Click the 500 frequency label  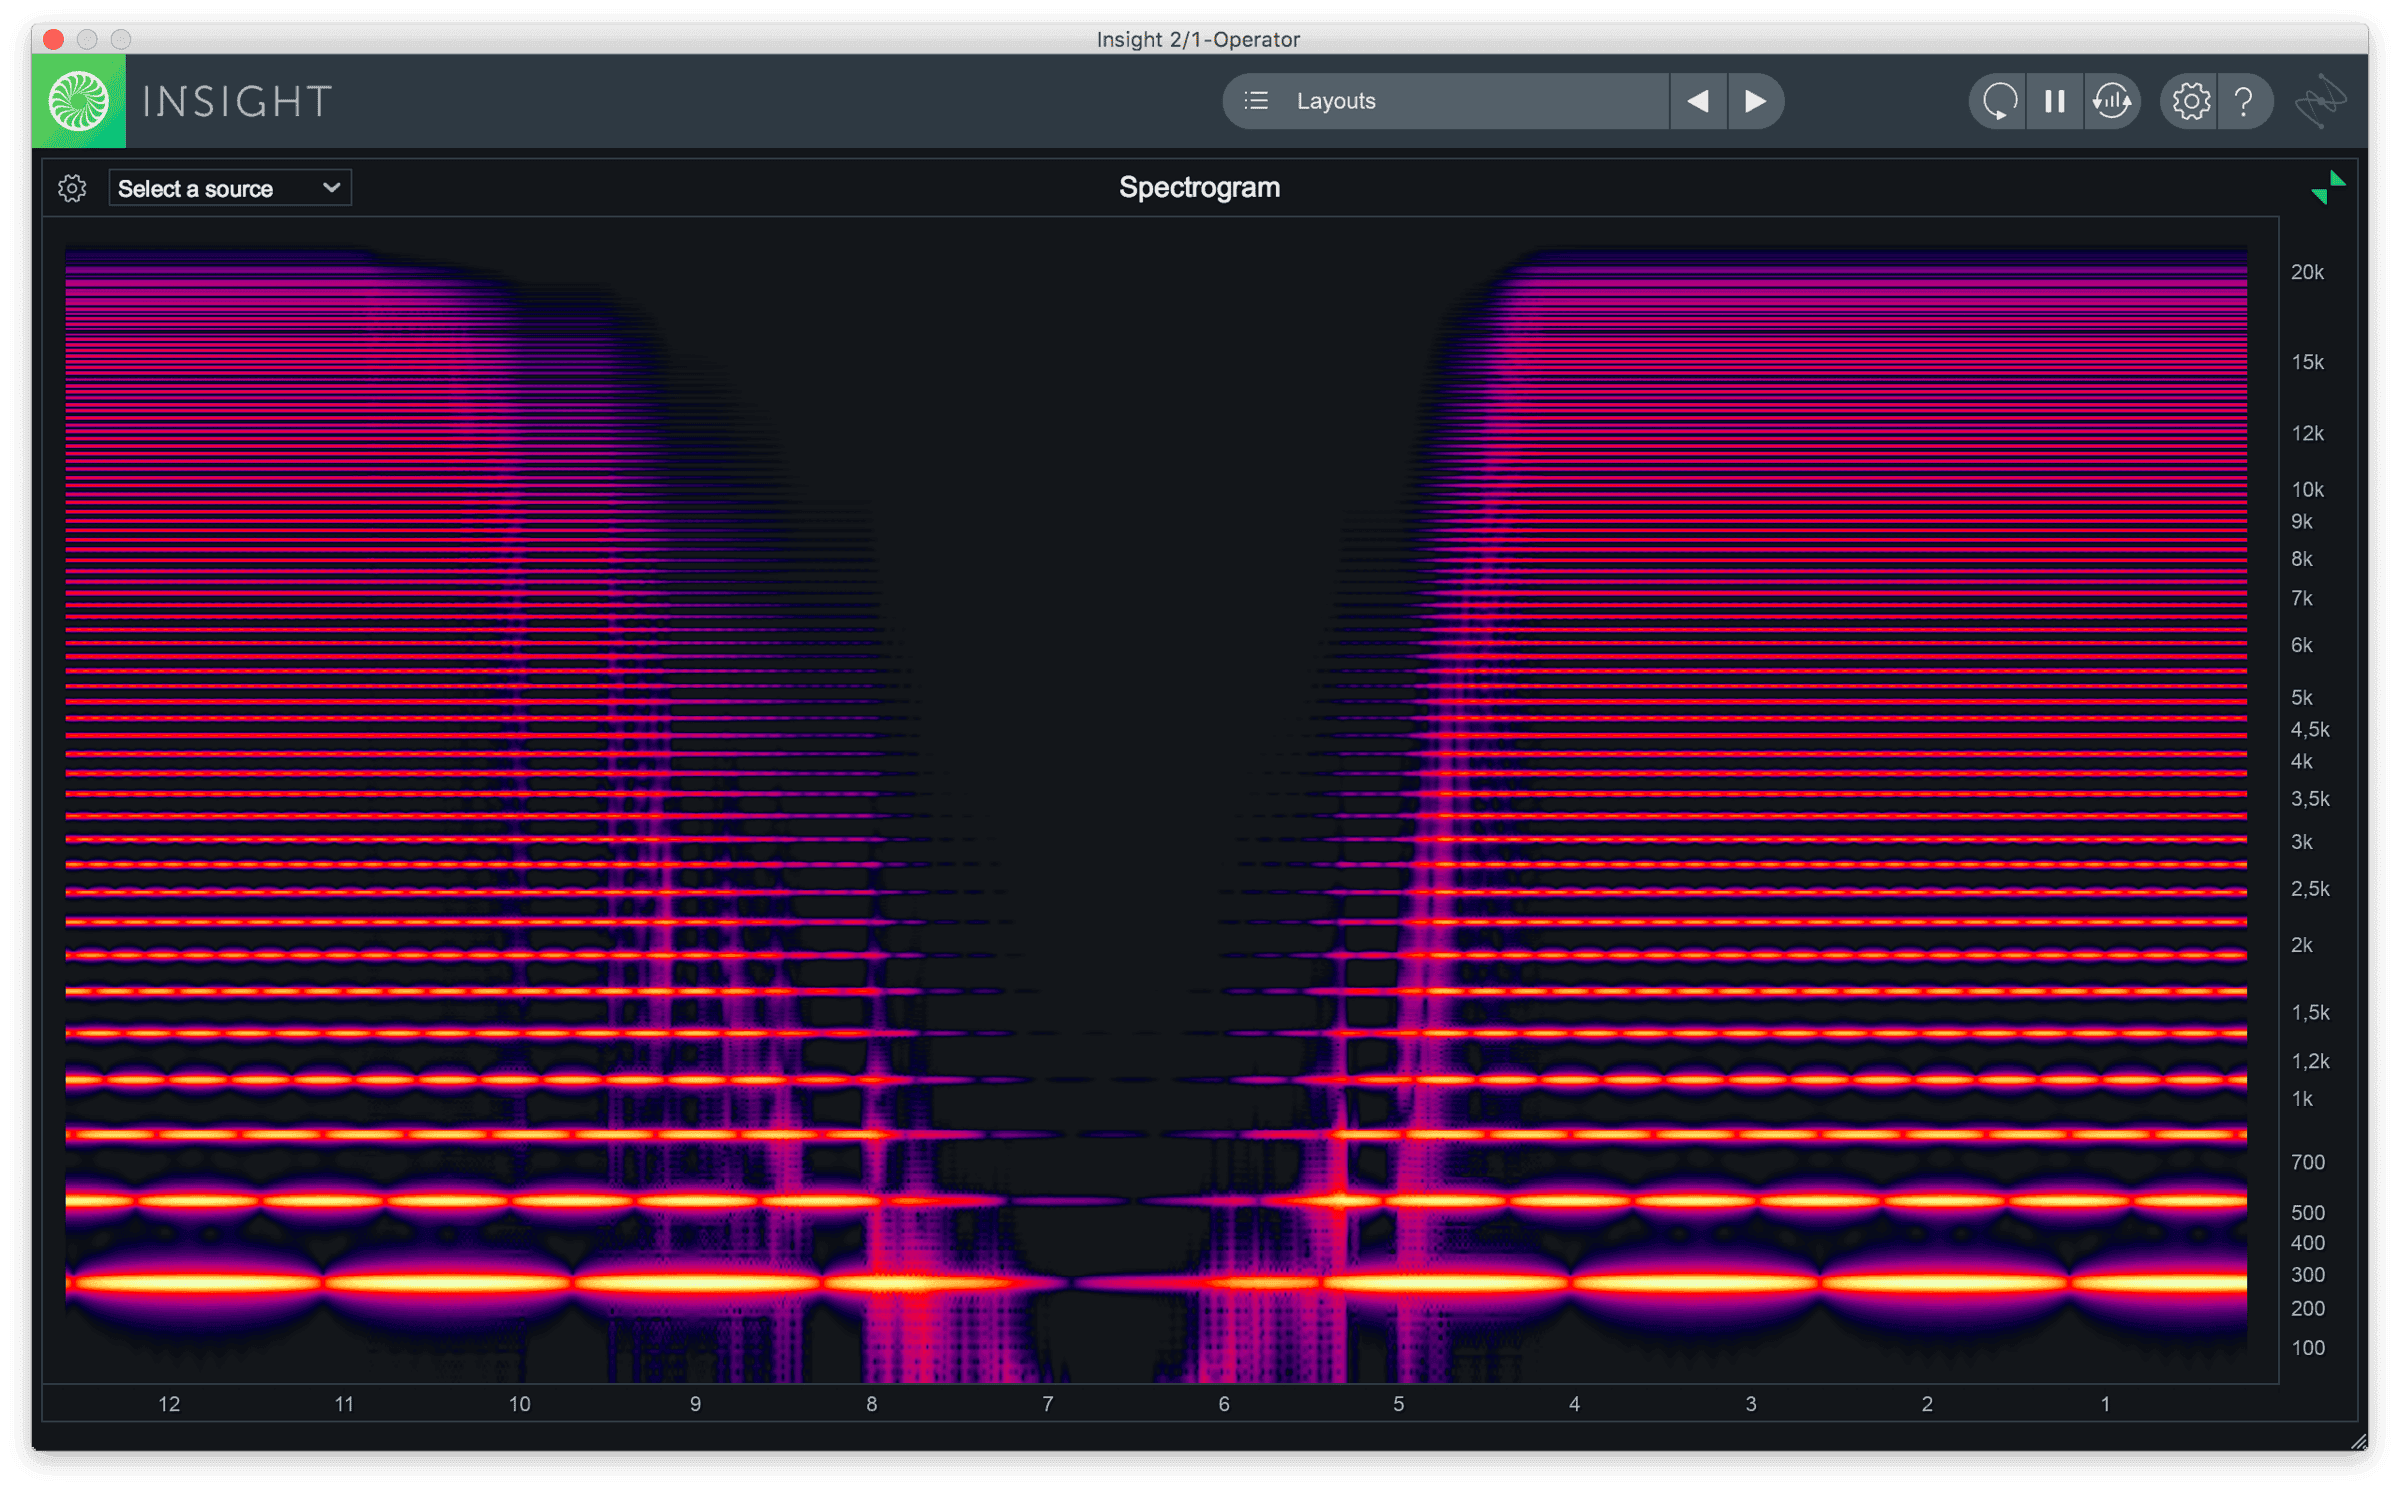[2307, 1212]
